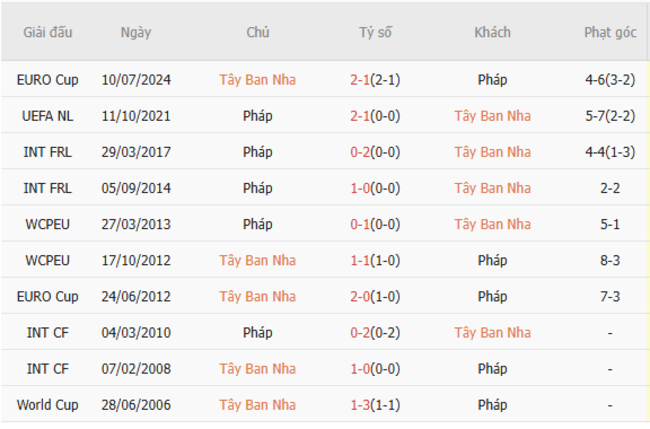Click Tây Ban Nha in the 24/06/2012 row
The width and height of the screenshot is (650, 429).
[x=257, y=296]
